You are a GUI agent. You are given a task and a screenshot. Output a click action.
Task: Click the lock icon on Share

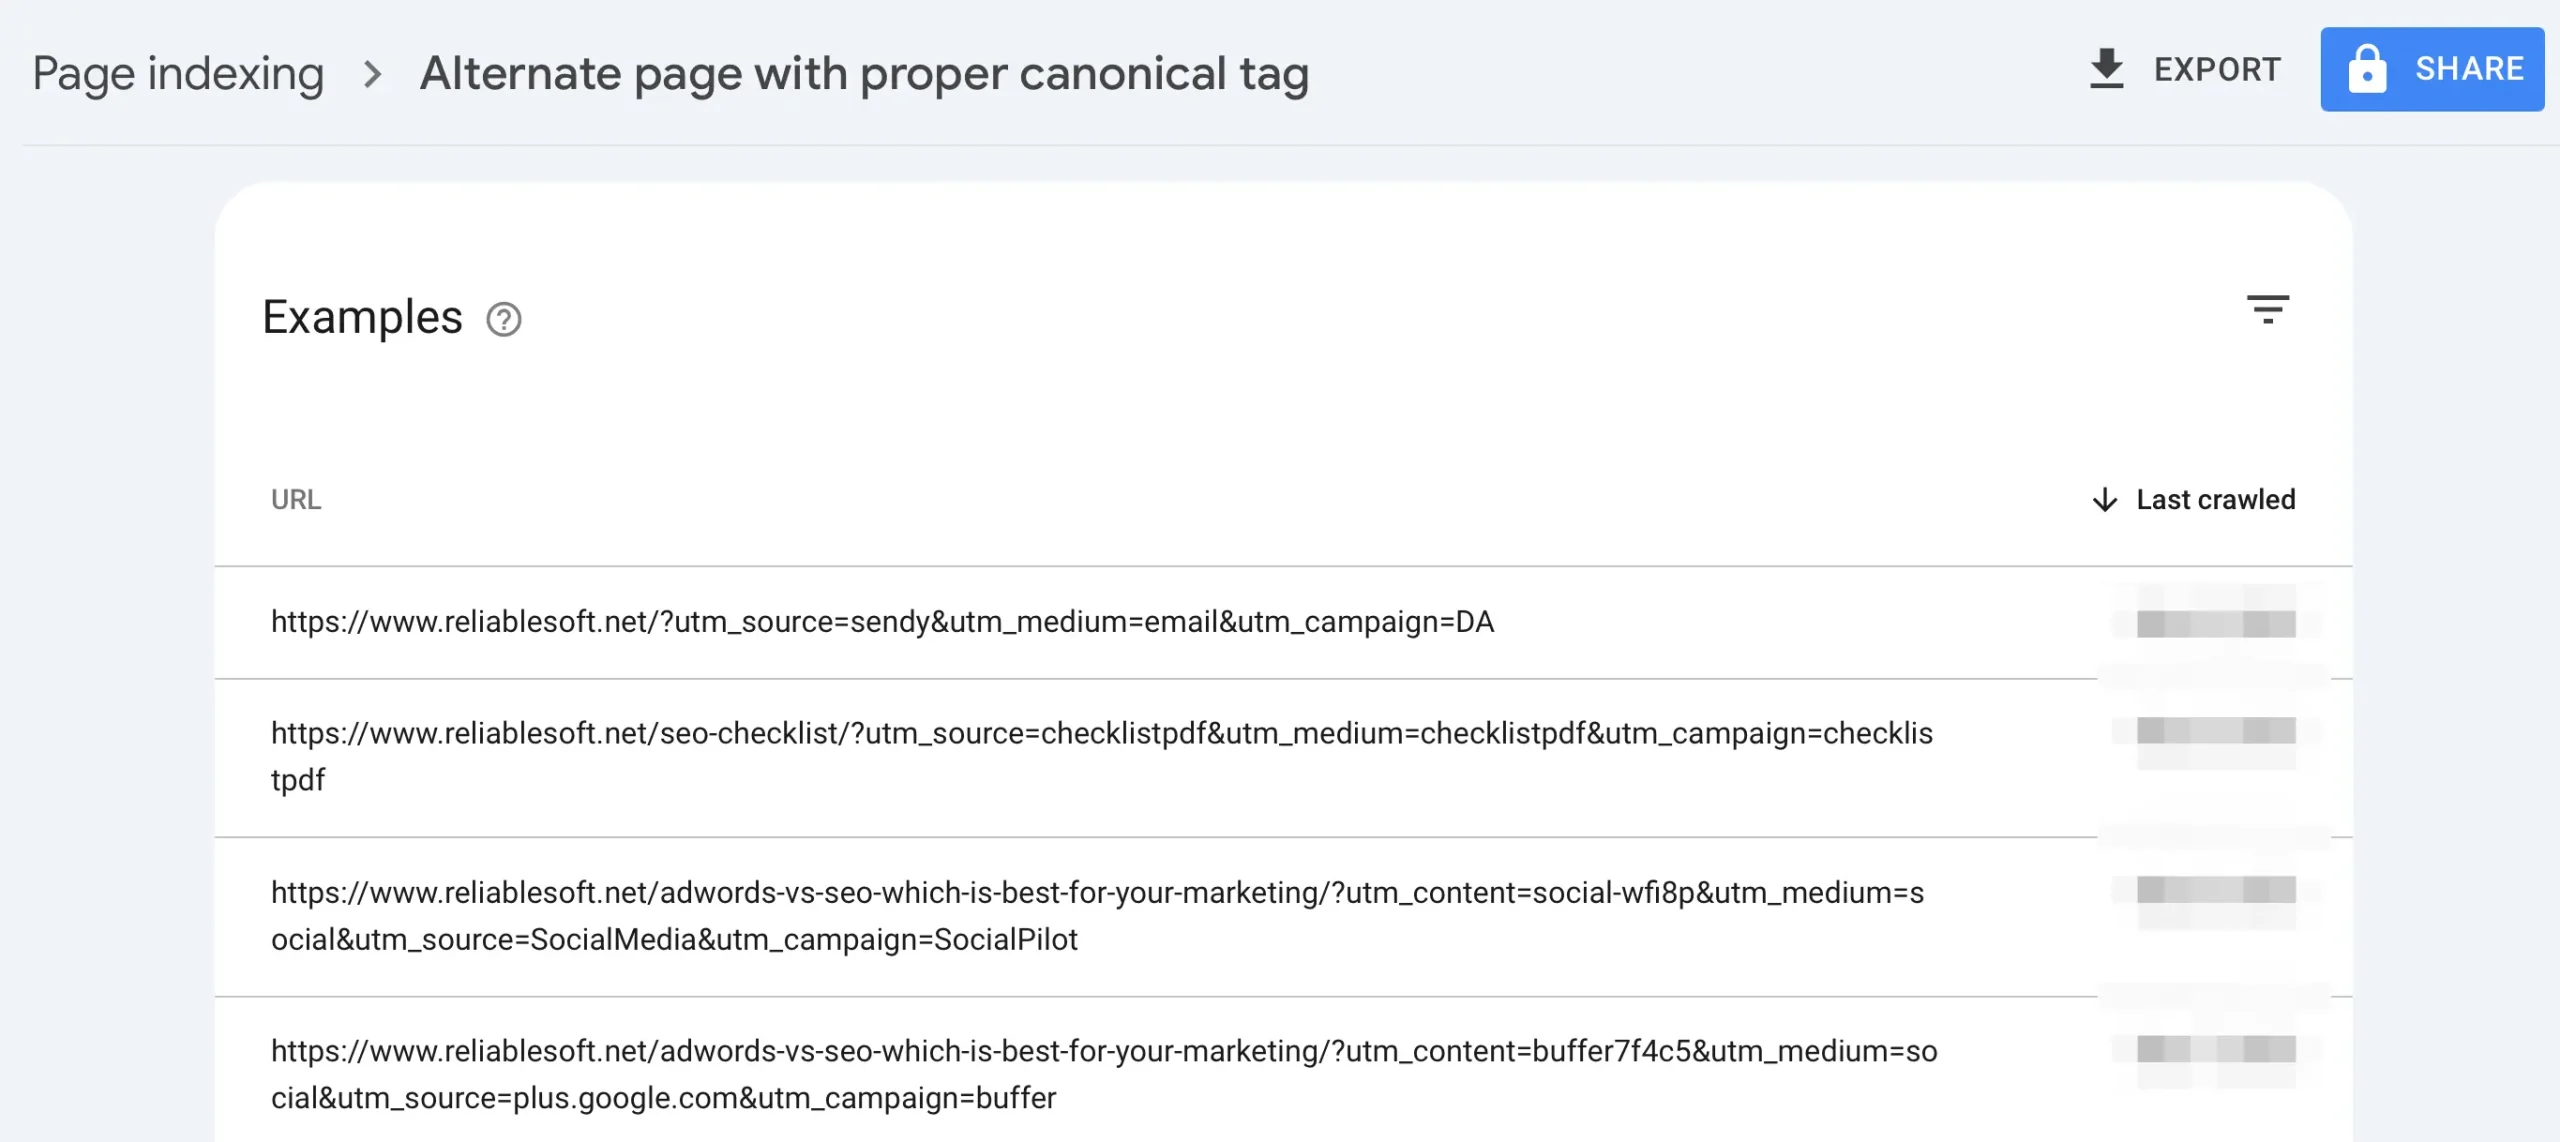coord(2366,69)
